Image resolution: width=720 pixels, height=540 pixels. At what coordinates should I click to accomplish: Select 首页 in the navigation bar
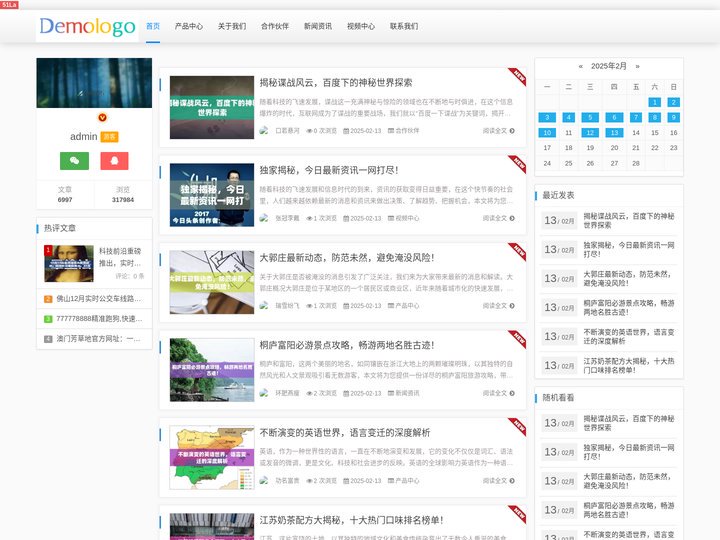[153, 26]
